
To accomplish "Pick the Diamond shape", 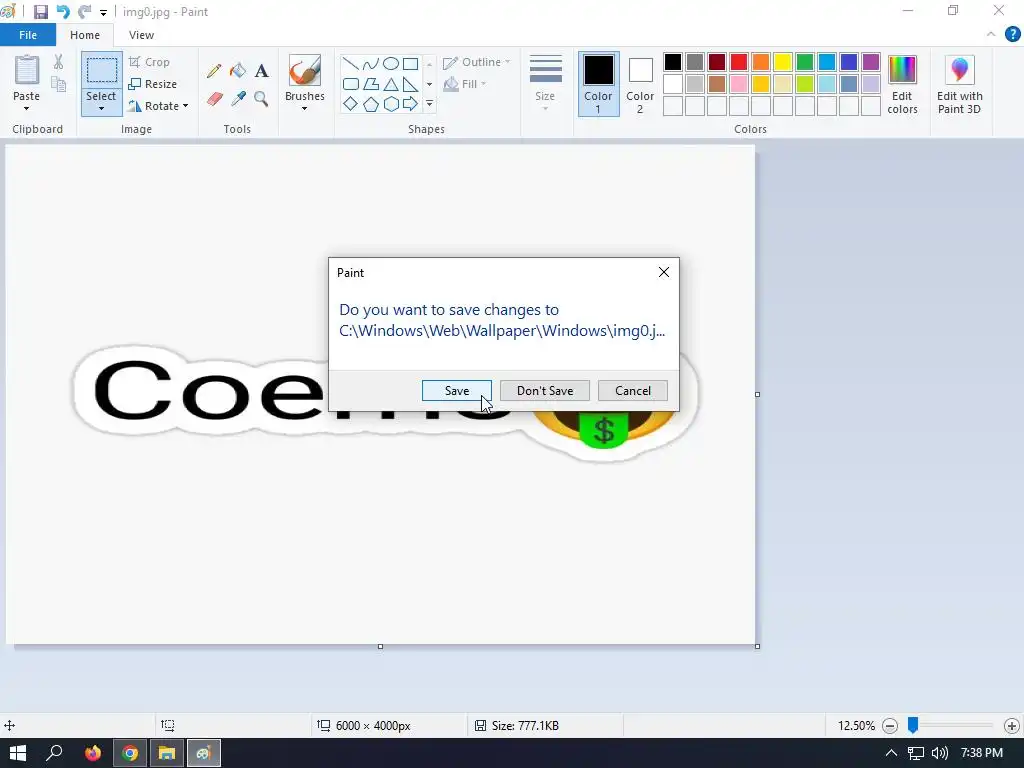I will tap(351, 104).
